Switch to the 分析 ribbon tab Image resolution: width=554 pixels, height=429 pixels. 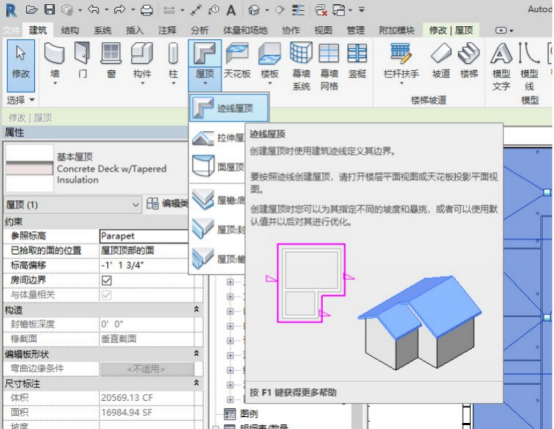coord(200,30)
